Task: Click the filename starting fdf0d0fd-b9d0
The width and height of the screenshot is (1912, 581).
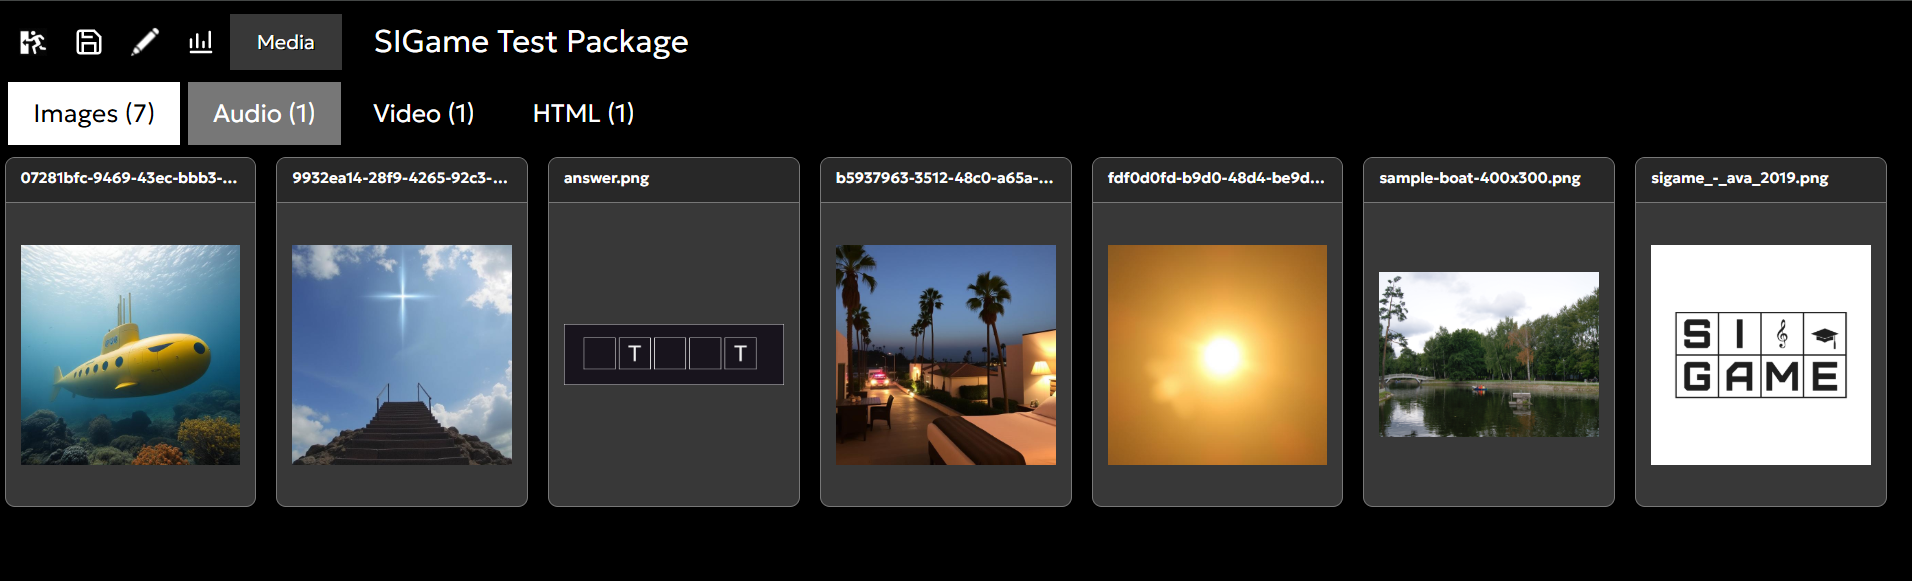Action: pos(1216,178)
